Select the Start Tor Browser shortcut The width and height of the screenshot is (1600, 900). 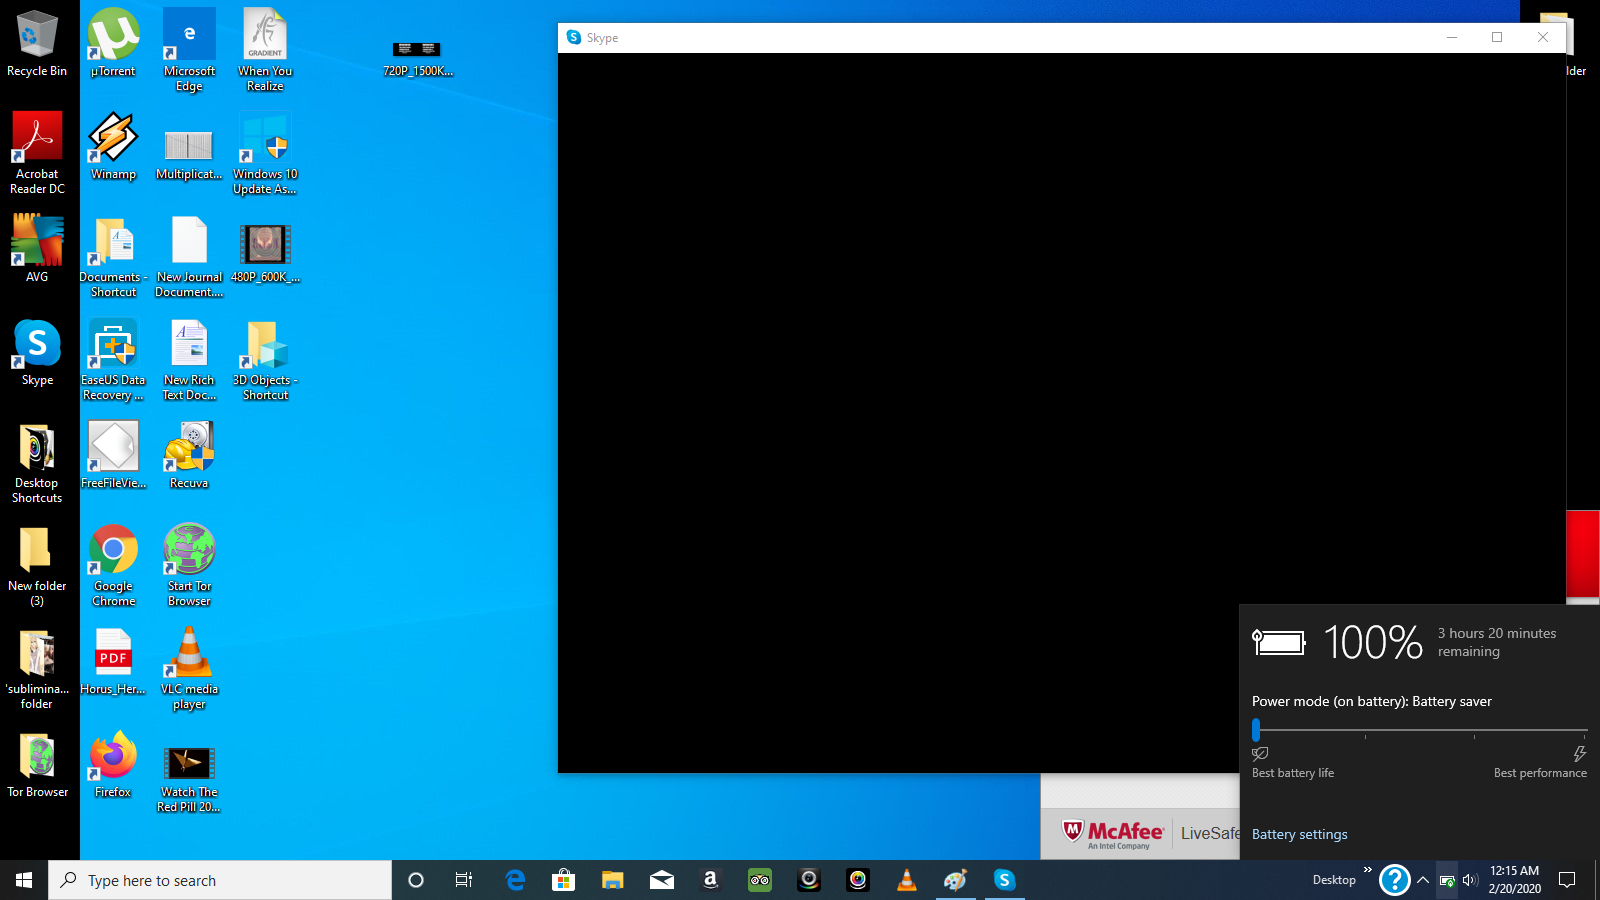189,566
